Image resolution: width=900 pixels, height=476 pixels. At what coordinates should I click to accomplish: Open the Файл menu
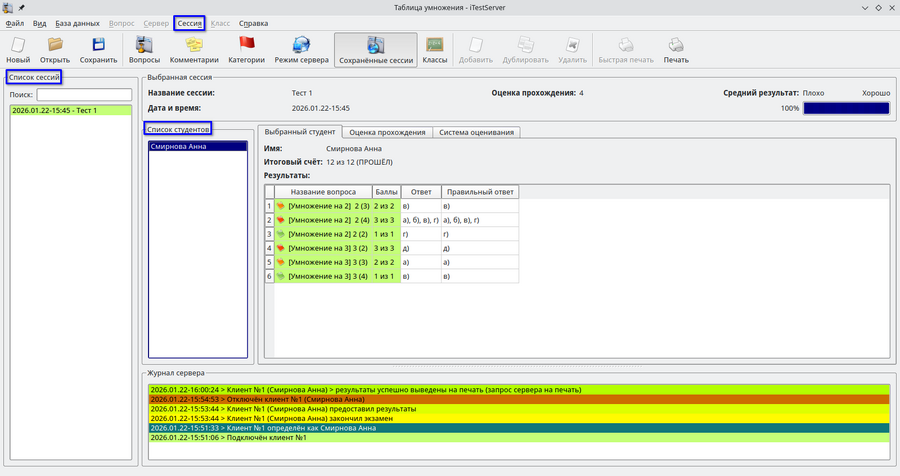(x=15, y=22)
